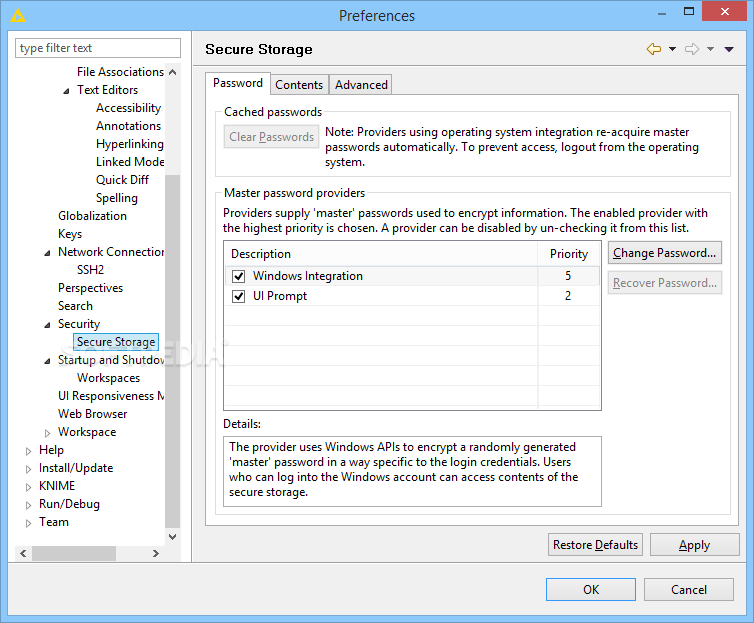Select File Associations in the tree
Viewport: 754px width, 623px height.
120,72
